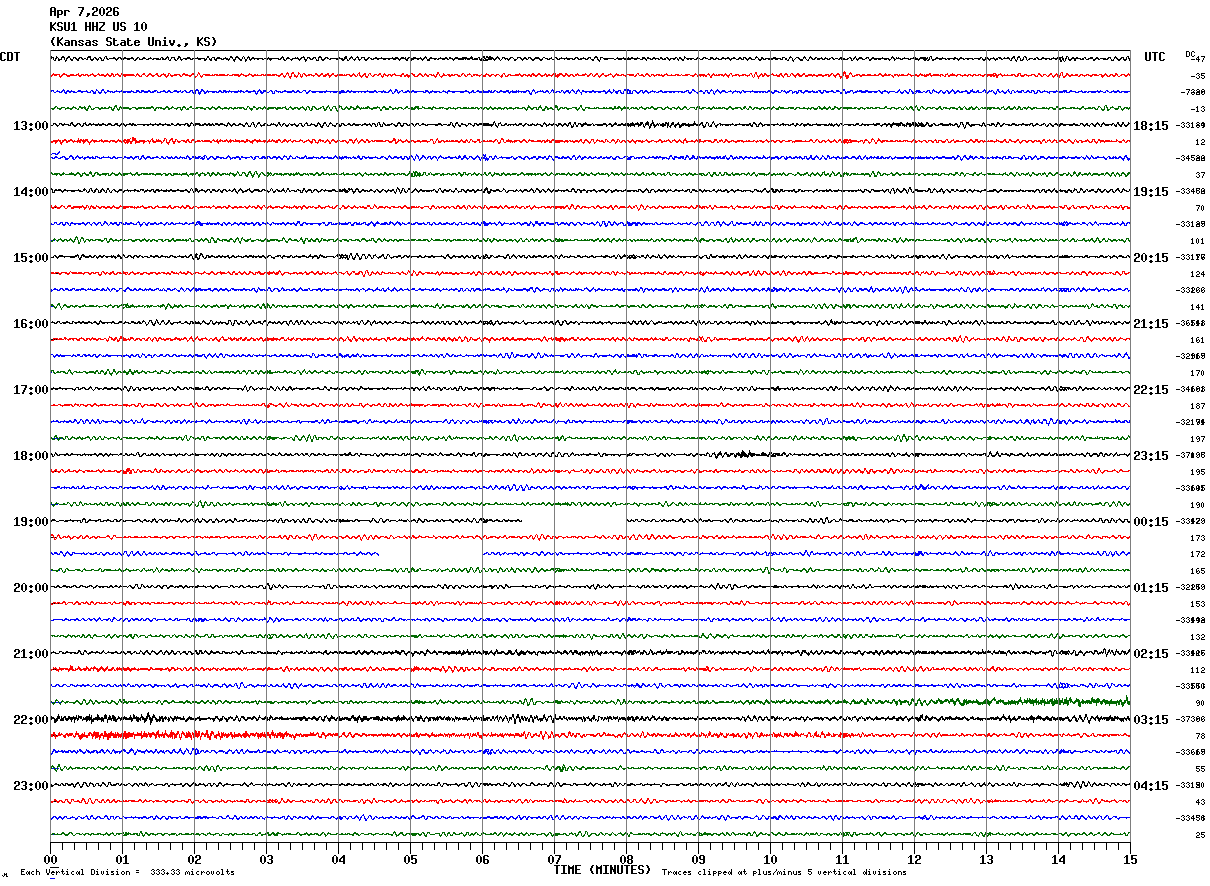Click the DC column header

[1190, 54]
